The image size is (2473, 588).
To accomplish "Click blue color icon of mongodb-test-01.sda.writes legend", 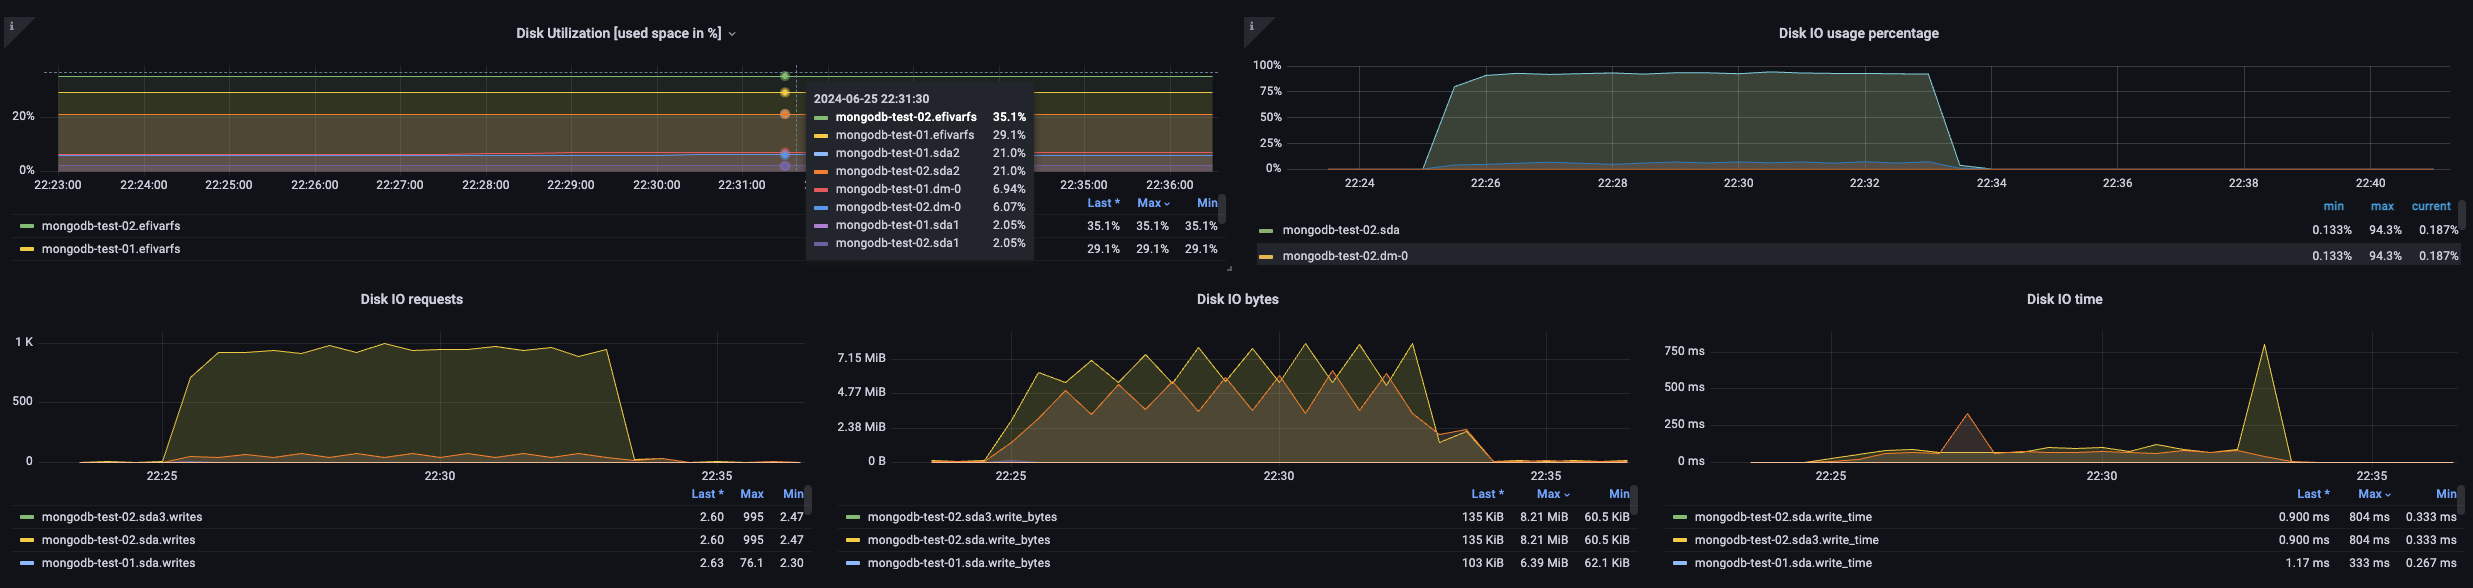I will pos(27,563).
